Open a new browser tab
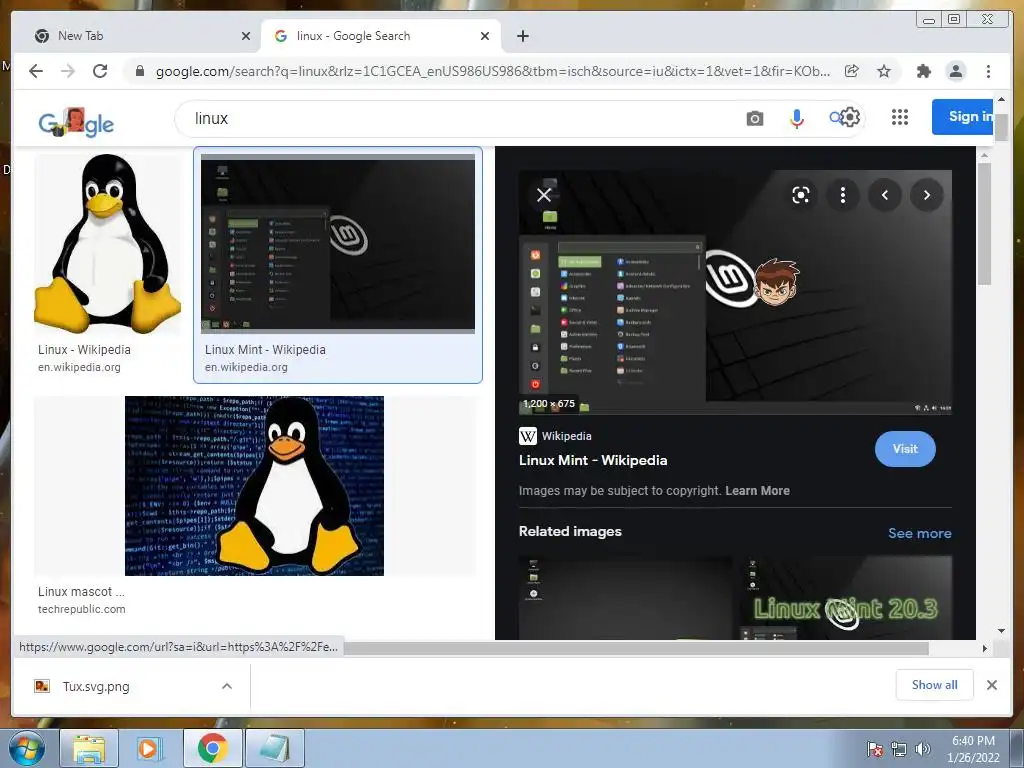 pyautogui.click(x=522, y=36)
